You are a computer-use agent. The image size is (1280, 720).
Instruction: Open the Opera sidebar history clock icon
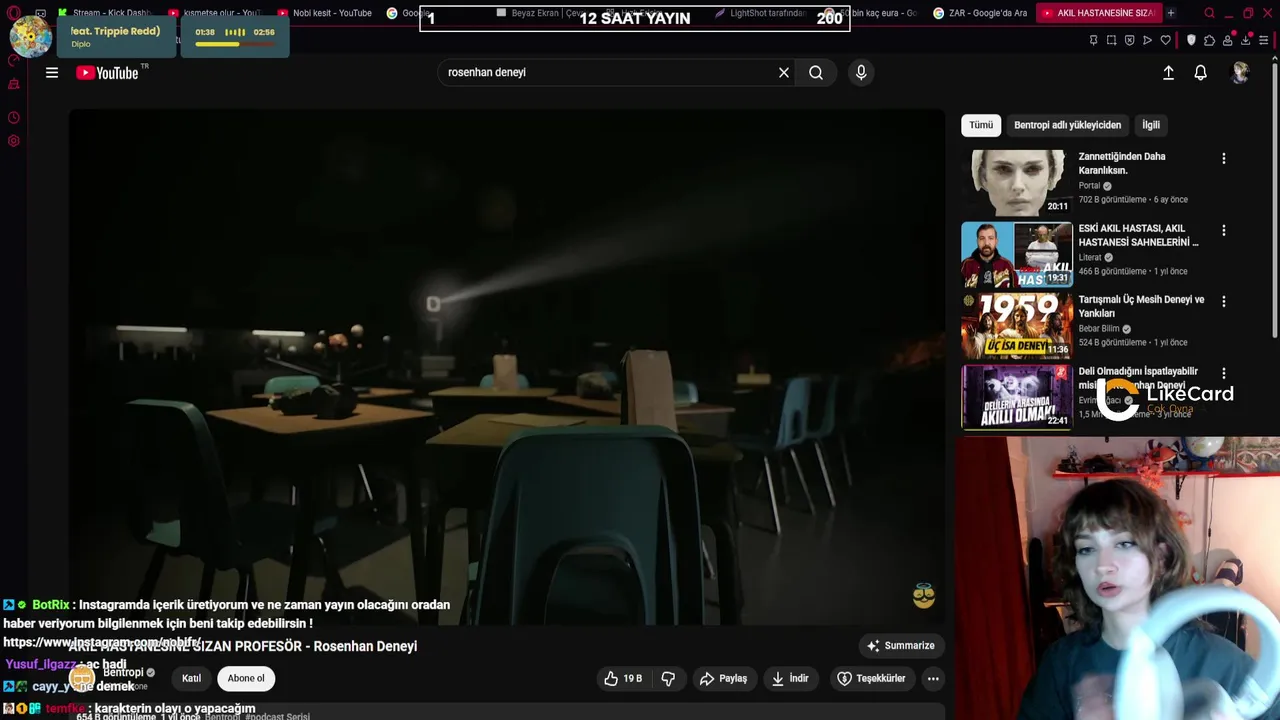click(x=14, y=118)
